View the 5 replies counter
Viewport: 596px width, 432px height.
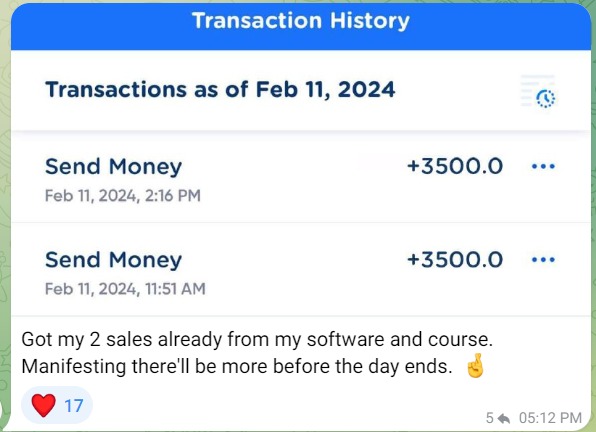[x=490, y=418]
